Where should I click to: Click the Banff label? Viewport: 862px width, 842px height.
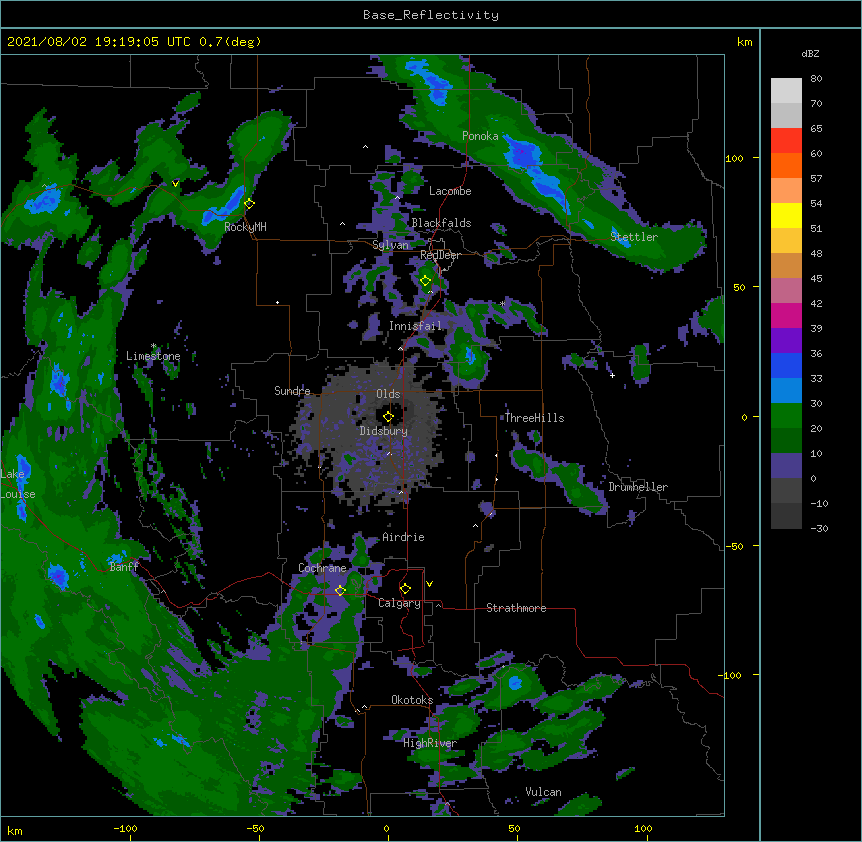124,567
